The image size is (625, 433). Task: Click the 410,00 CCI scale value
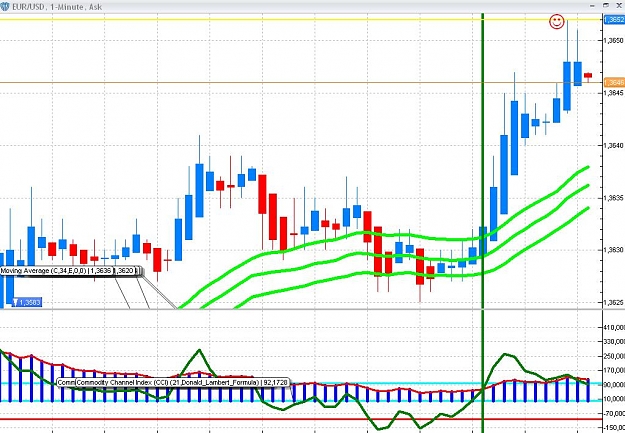pos(614,328)
